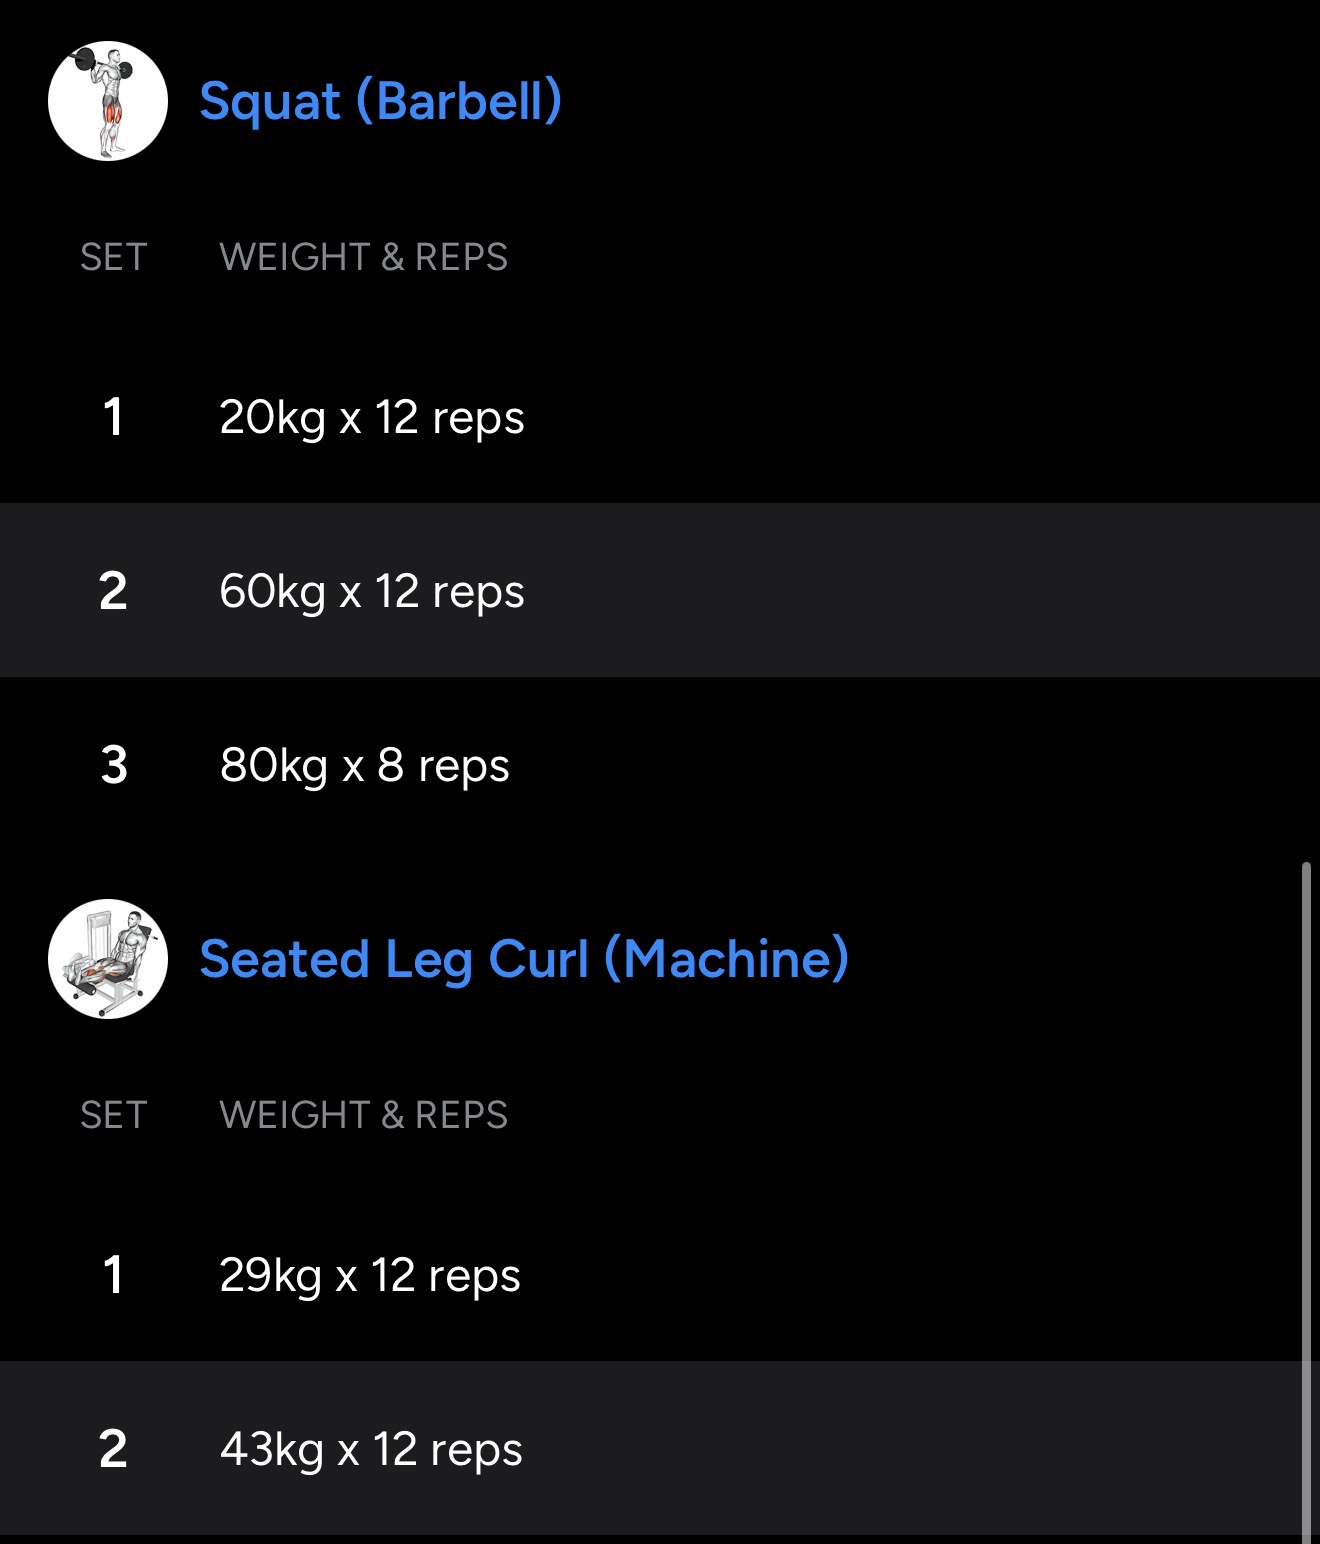Click WEIGHT & REPS header under Seated Leg Curl
The height and width of the screenshot is (1544, 1320).
click(363, 1115)
